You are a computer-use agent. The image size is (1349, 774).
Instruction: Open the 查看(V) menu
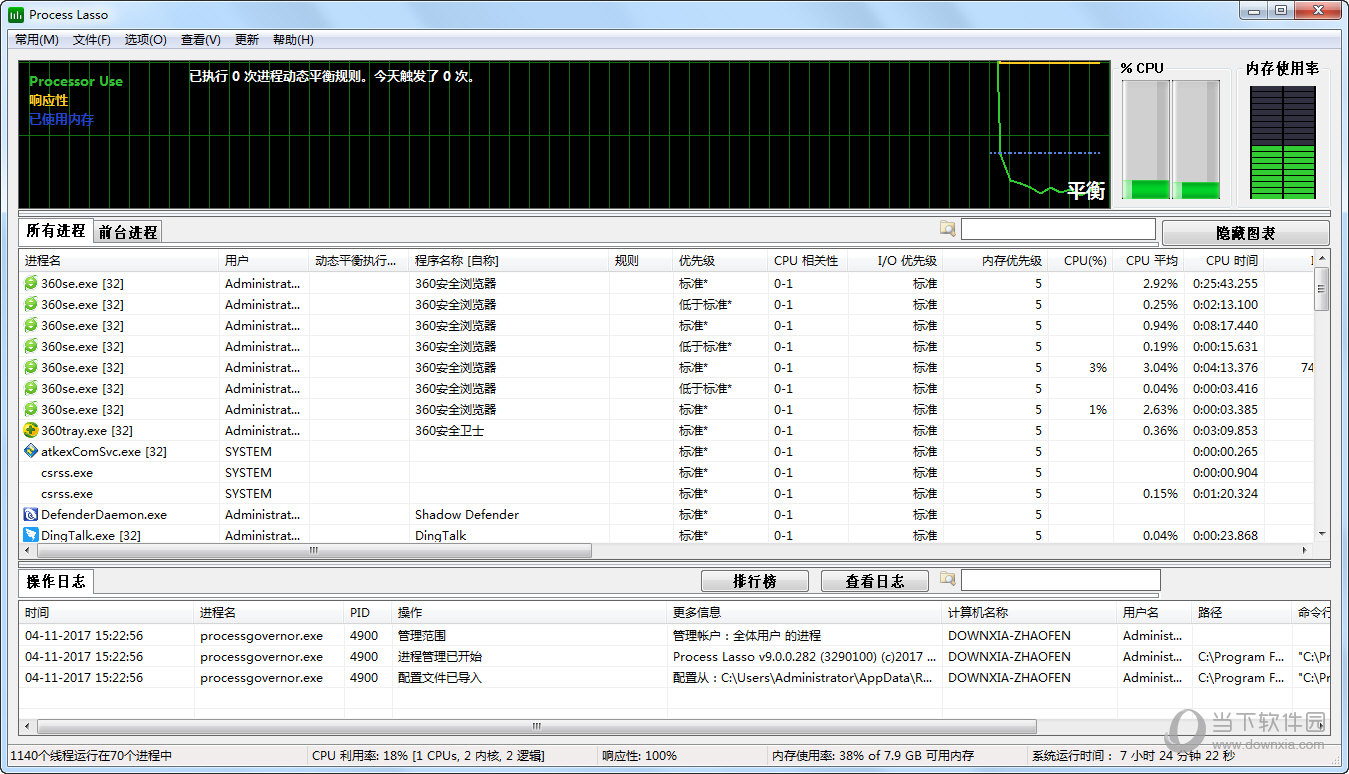[x=201, y=40]
